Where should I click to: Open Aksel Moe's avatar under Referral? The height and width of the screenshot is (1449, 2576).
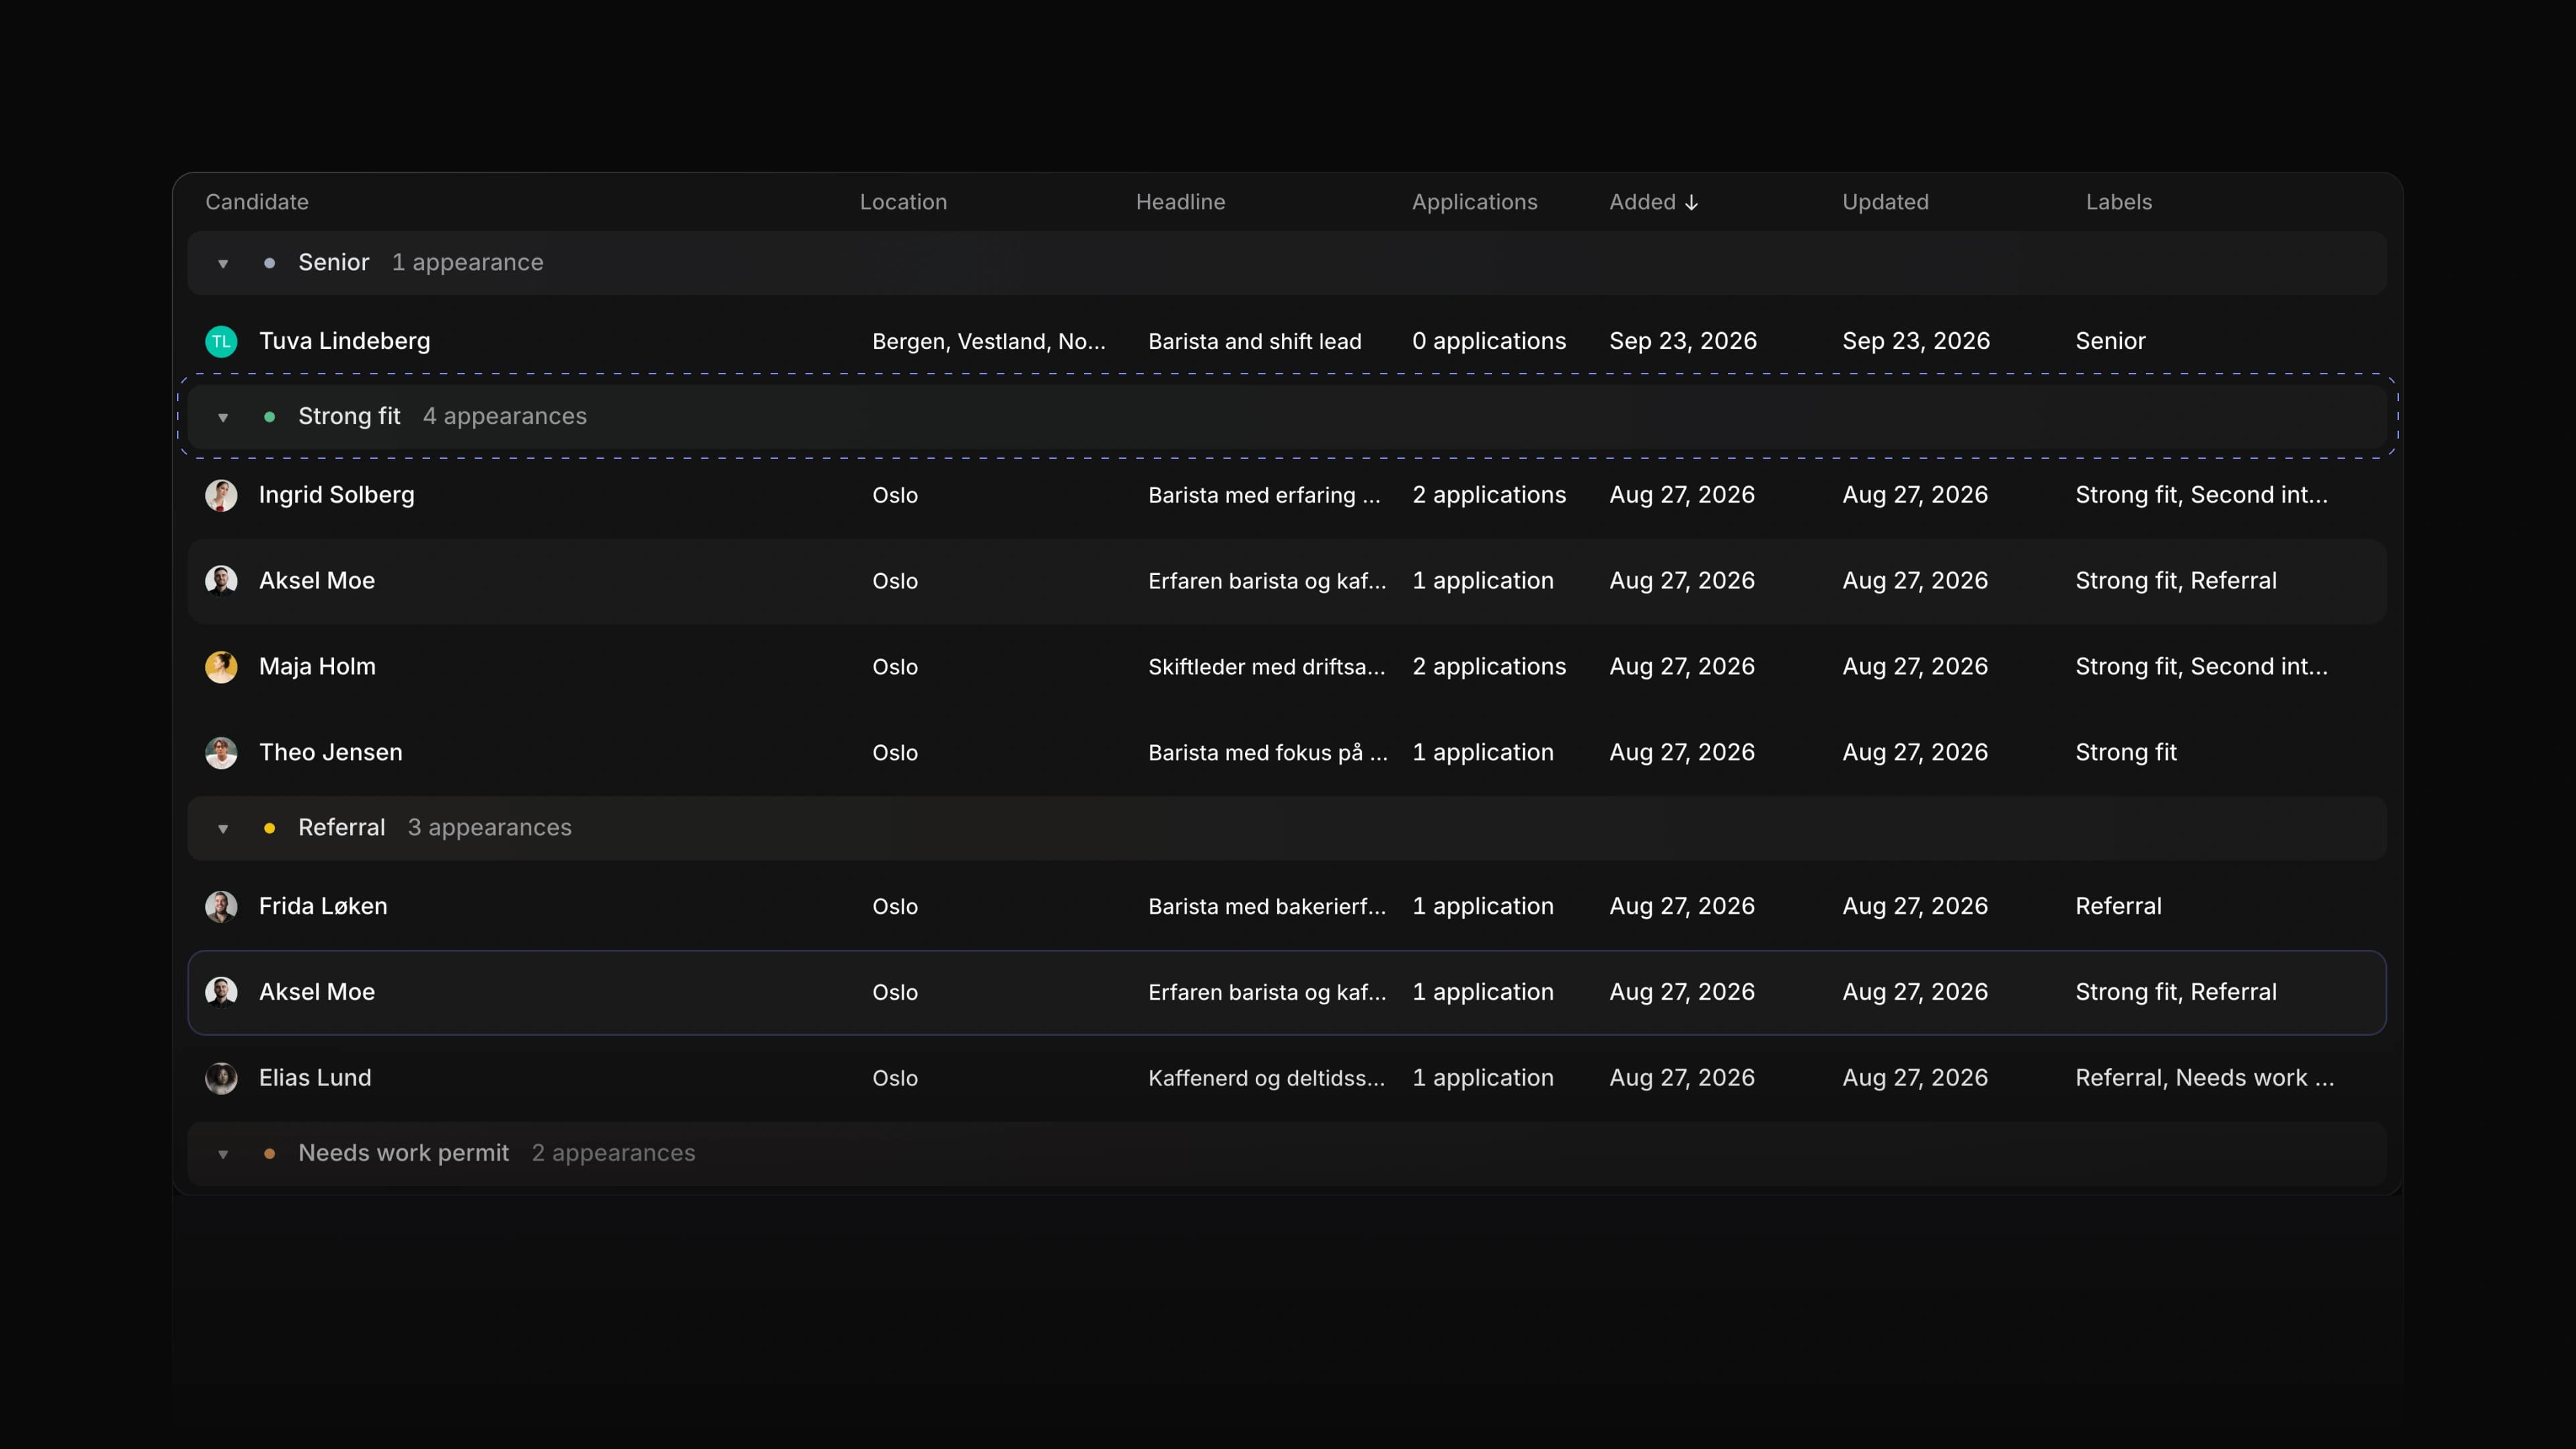[221, 992]
